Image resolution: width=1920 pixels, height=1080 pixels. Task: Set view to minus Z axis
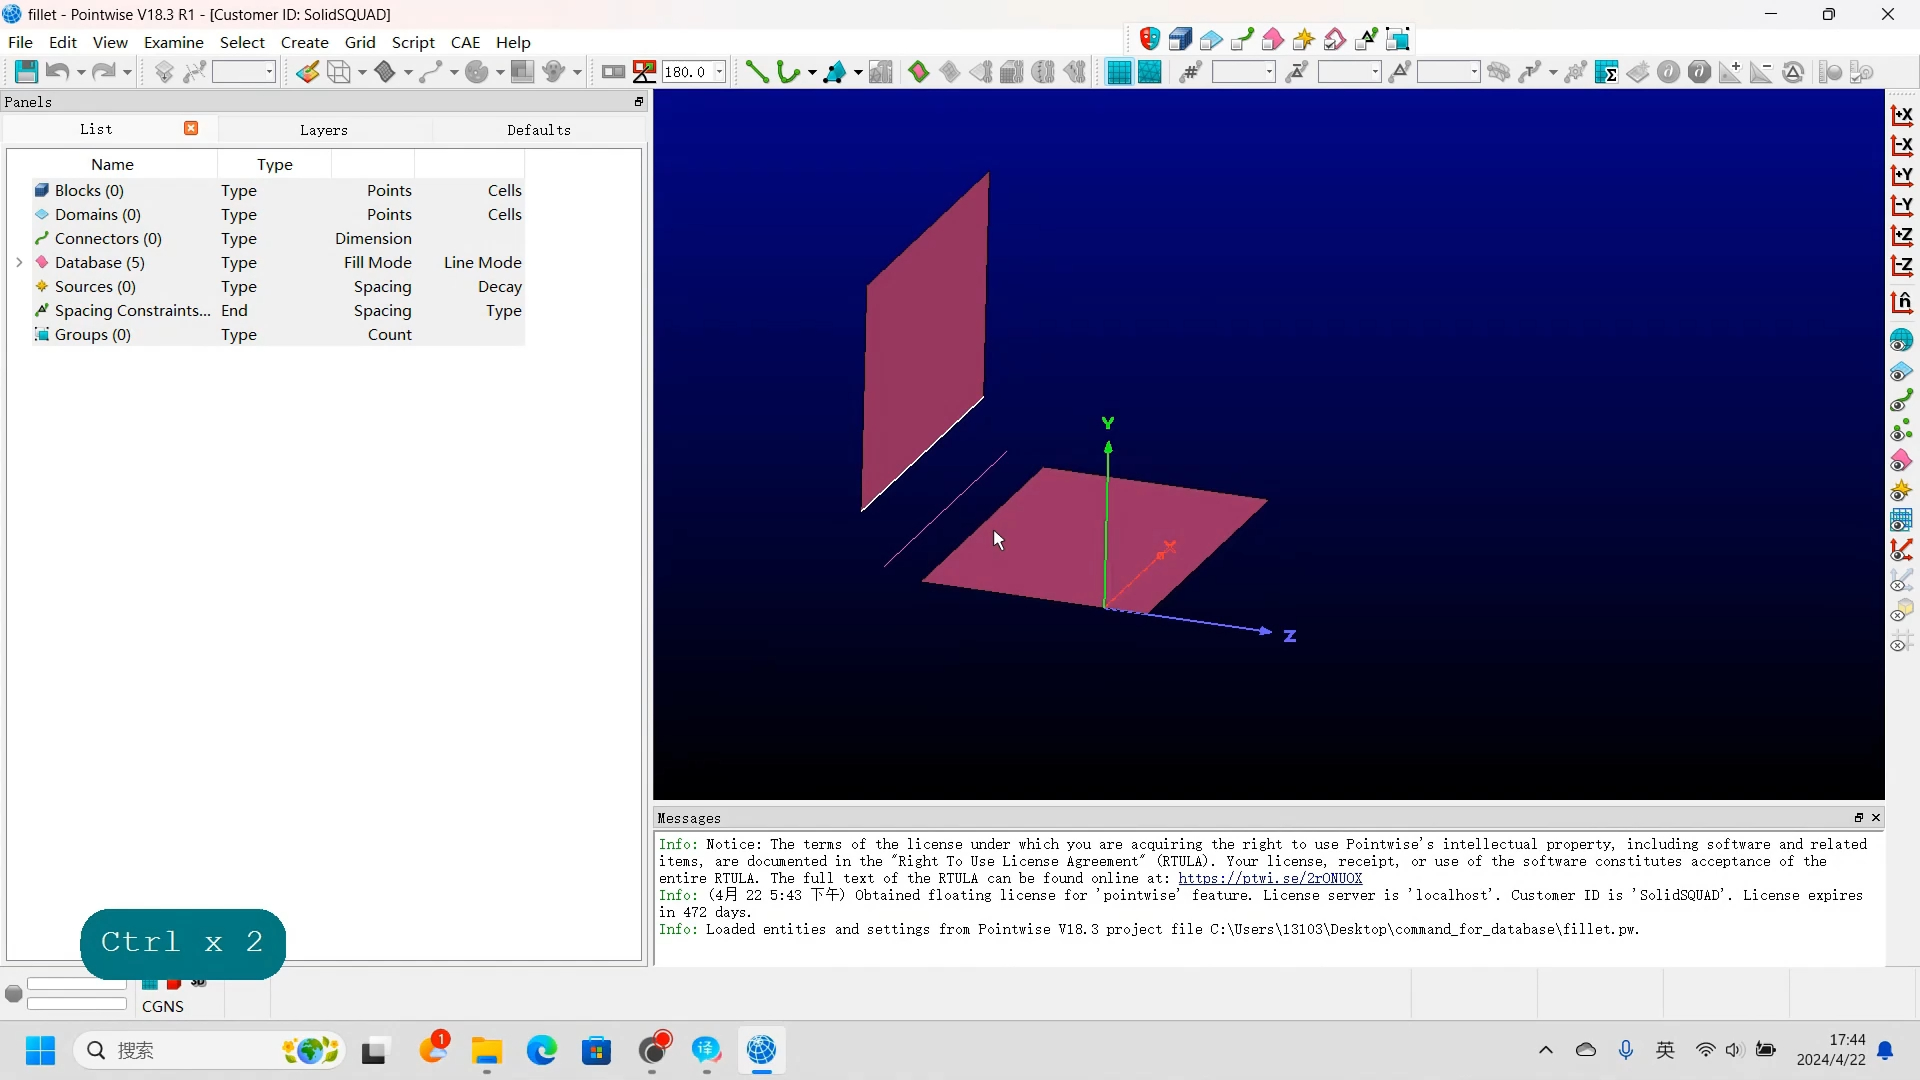[1901, 266]
